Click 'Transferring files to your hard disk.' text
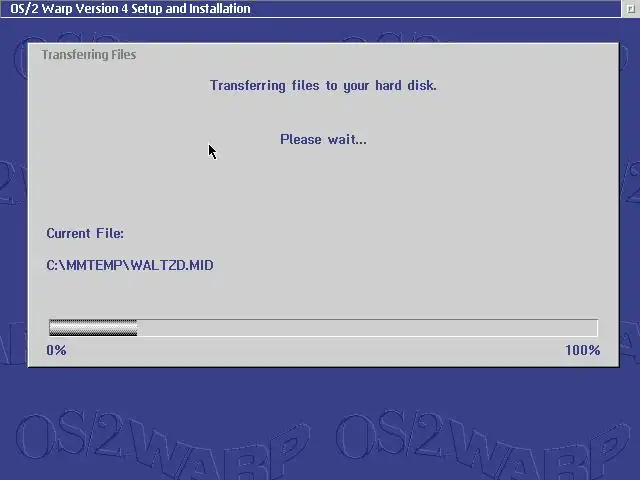 [323, 86]
